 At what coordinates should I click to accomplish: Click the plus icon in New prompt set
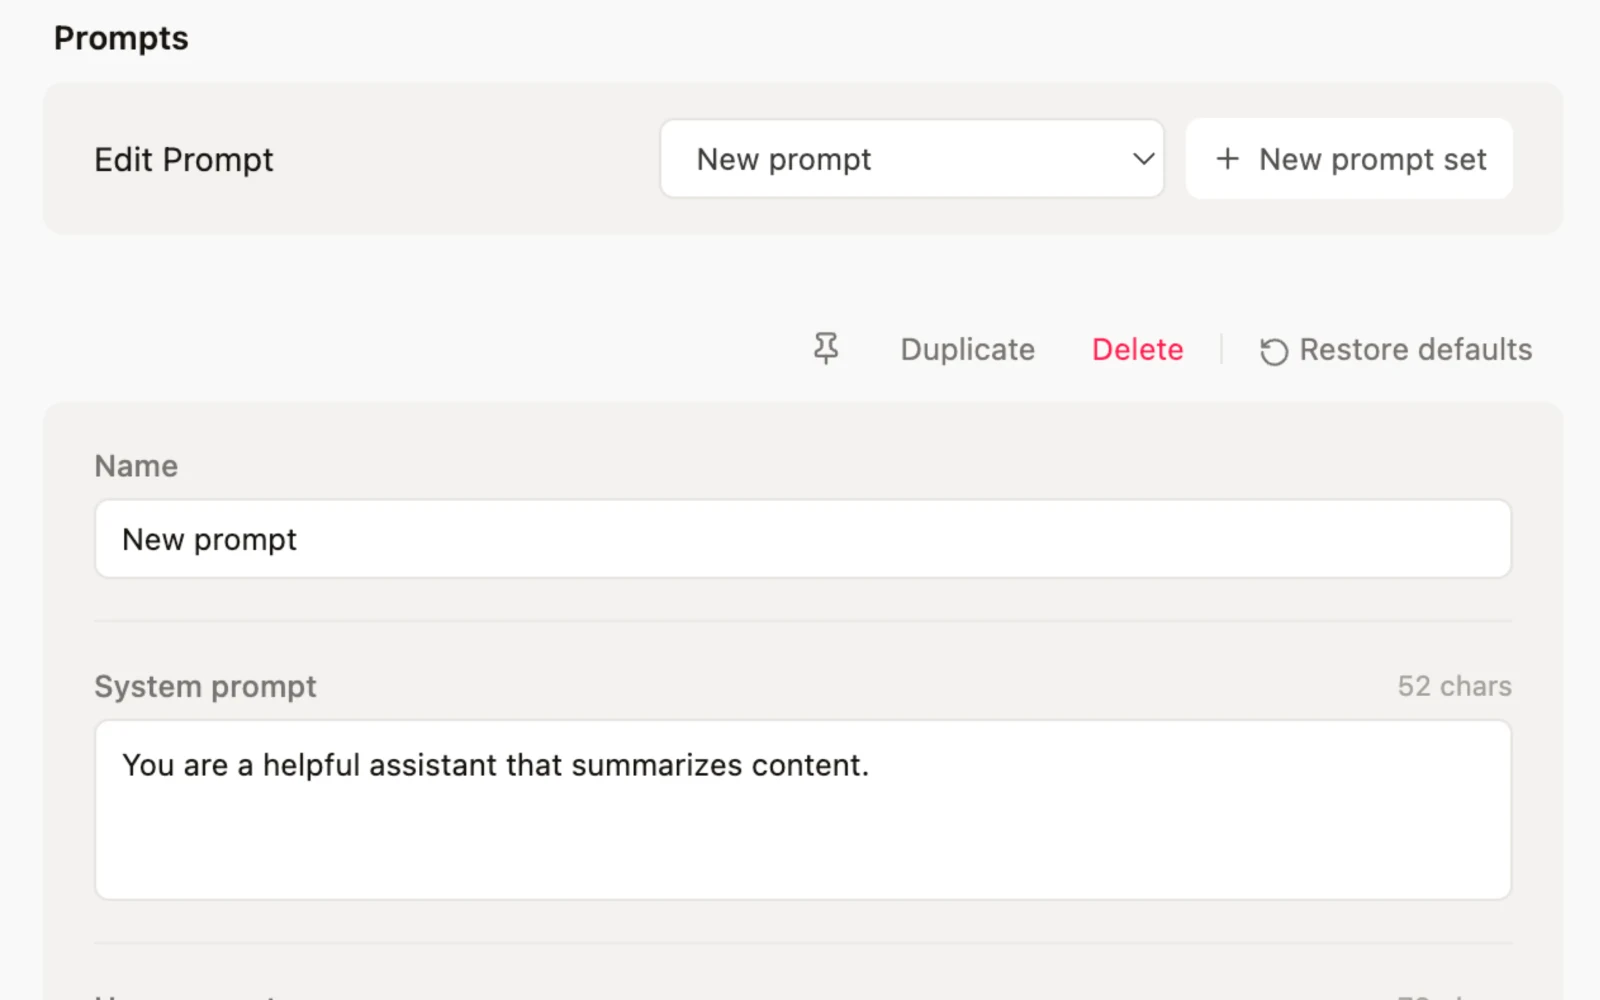click(x=1227, y=159)
